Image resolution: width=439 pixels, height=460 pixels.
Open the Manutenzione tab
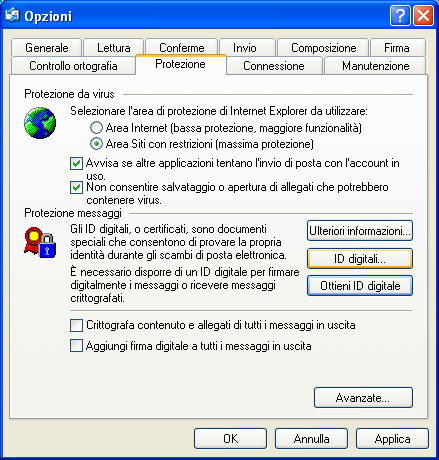click(x=375, y=66)
